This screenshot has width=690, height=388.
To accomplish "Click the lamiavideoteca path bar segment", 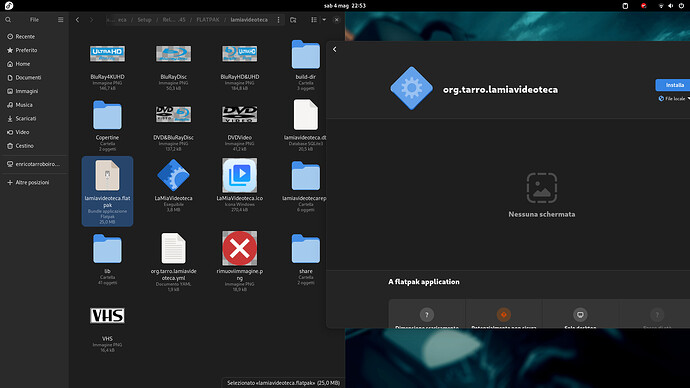I will point(249,20).
